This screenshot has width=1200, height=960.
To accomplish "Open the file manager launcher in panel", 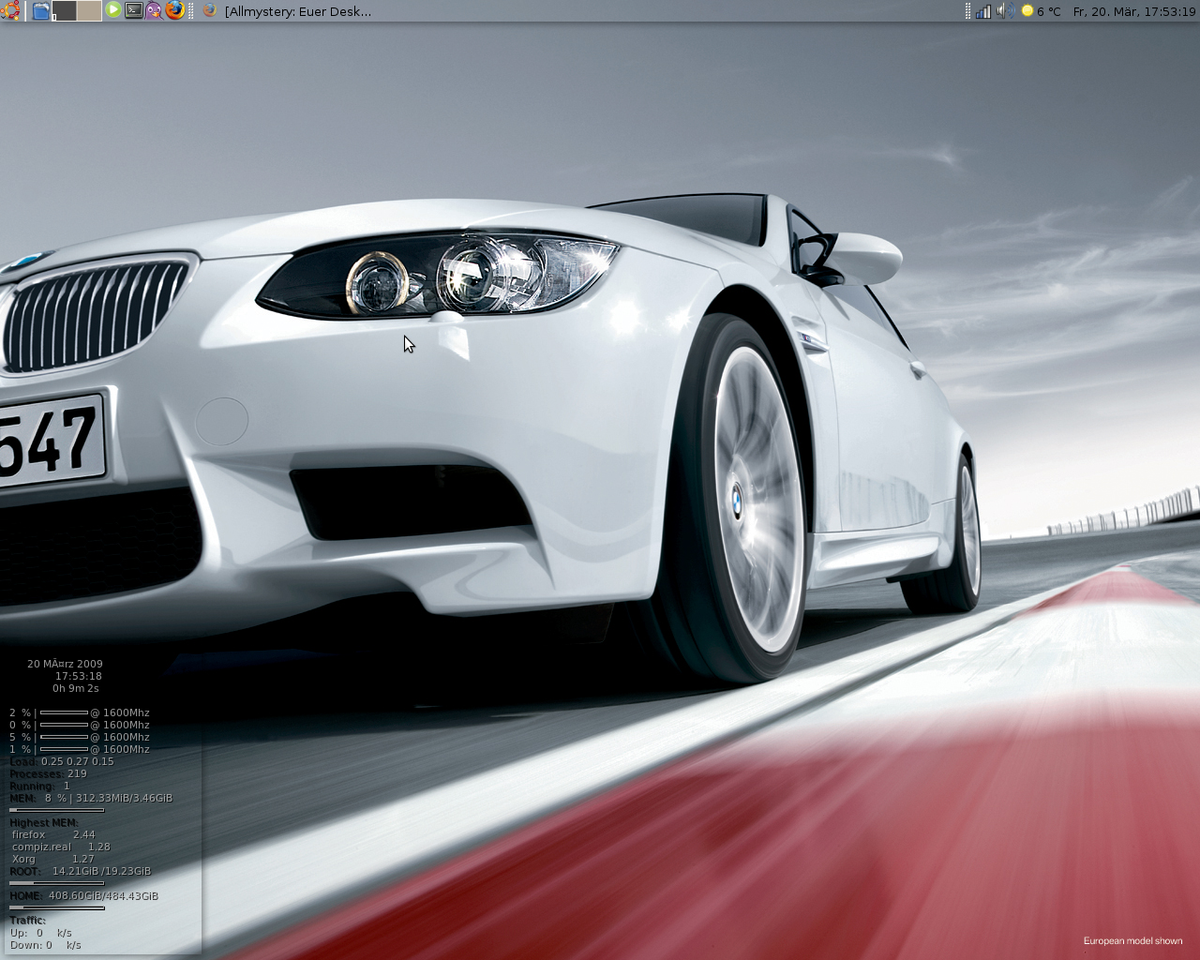I will pos(41,11).
